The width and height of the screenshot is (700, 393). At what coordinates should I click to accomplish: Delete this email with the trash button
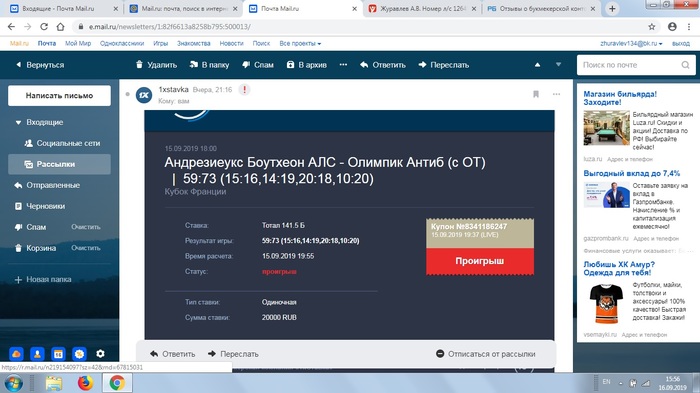pos(156,65)
